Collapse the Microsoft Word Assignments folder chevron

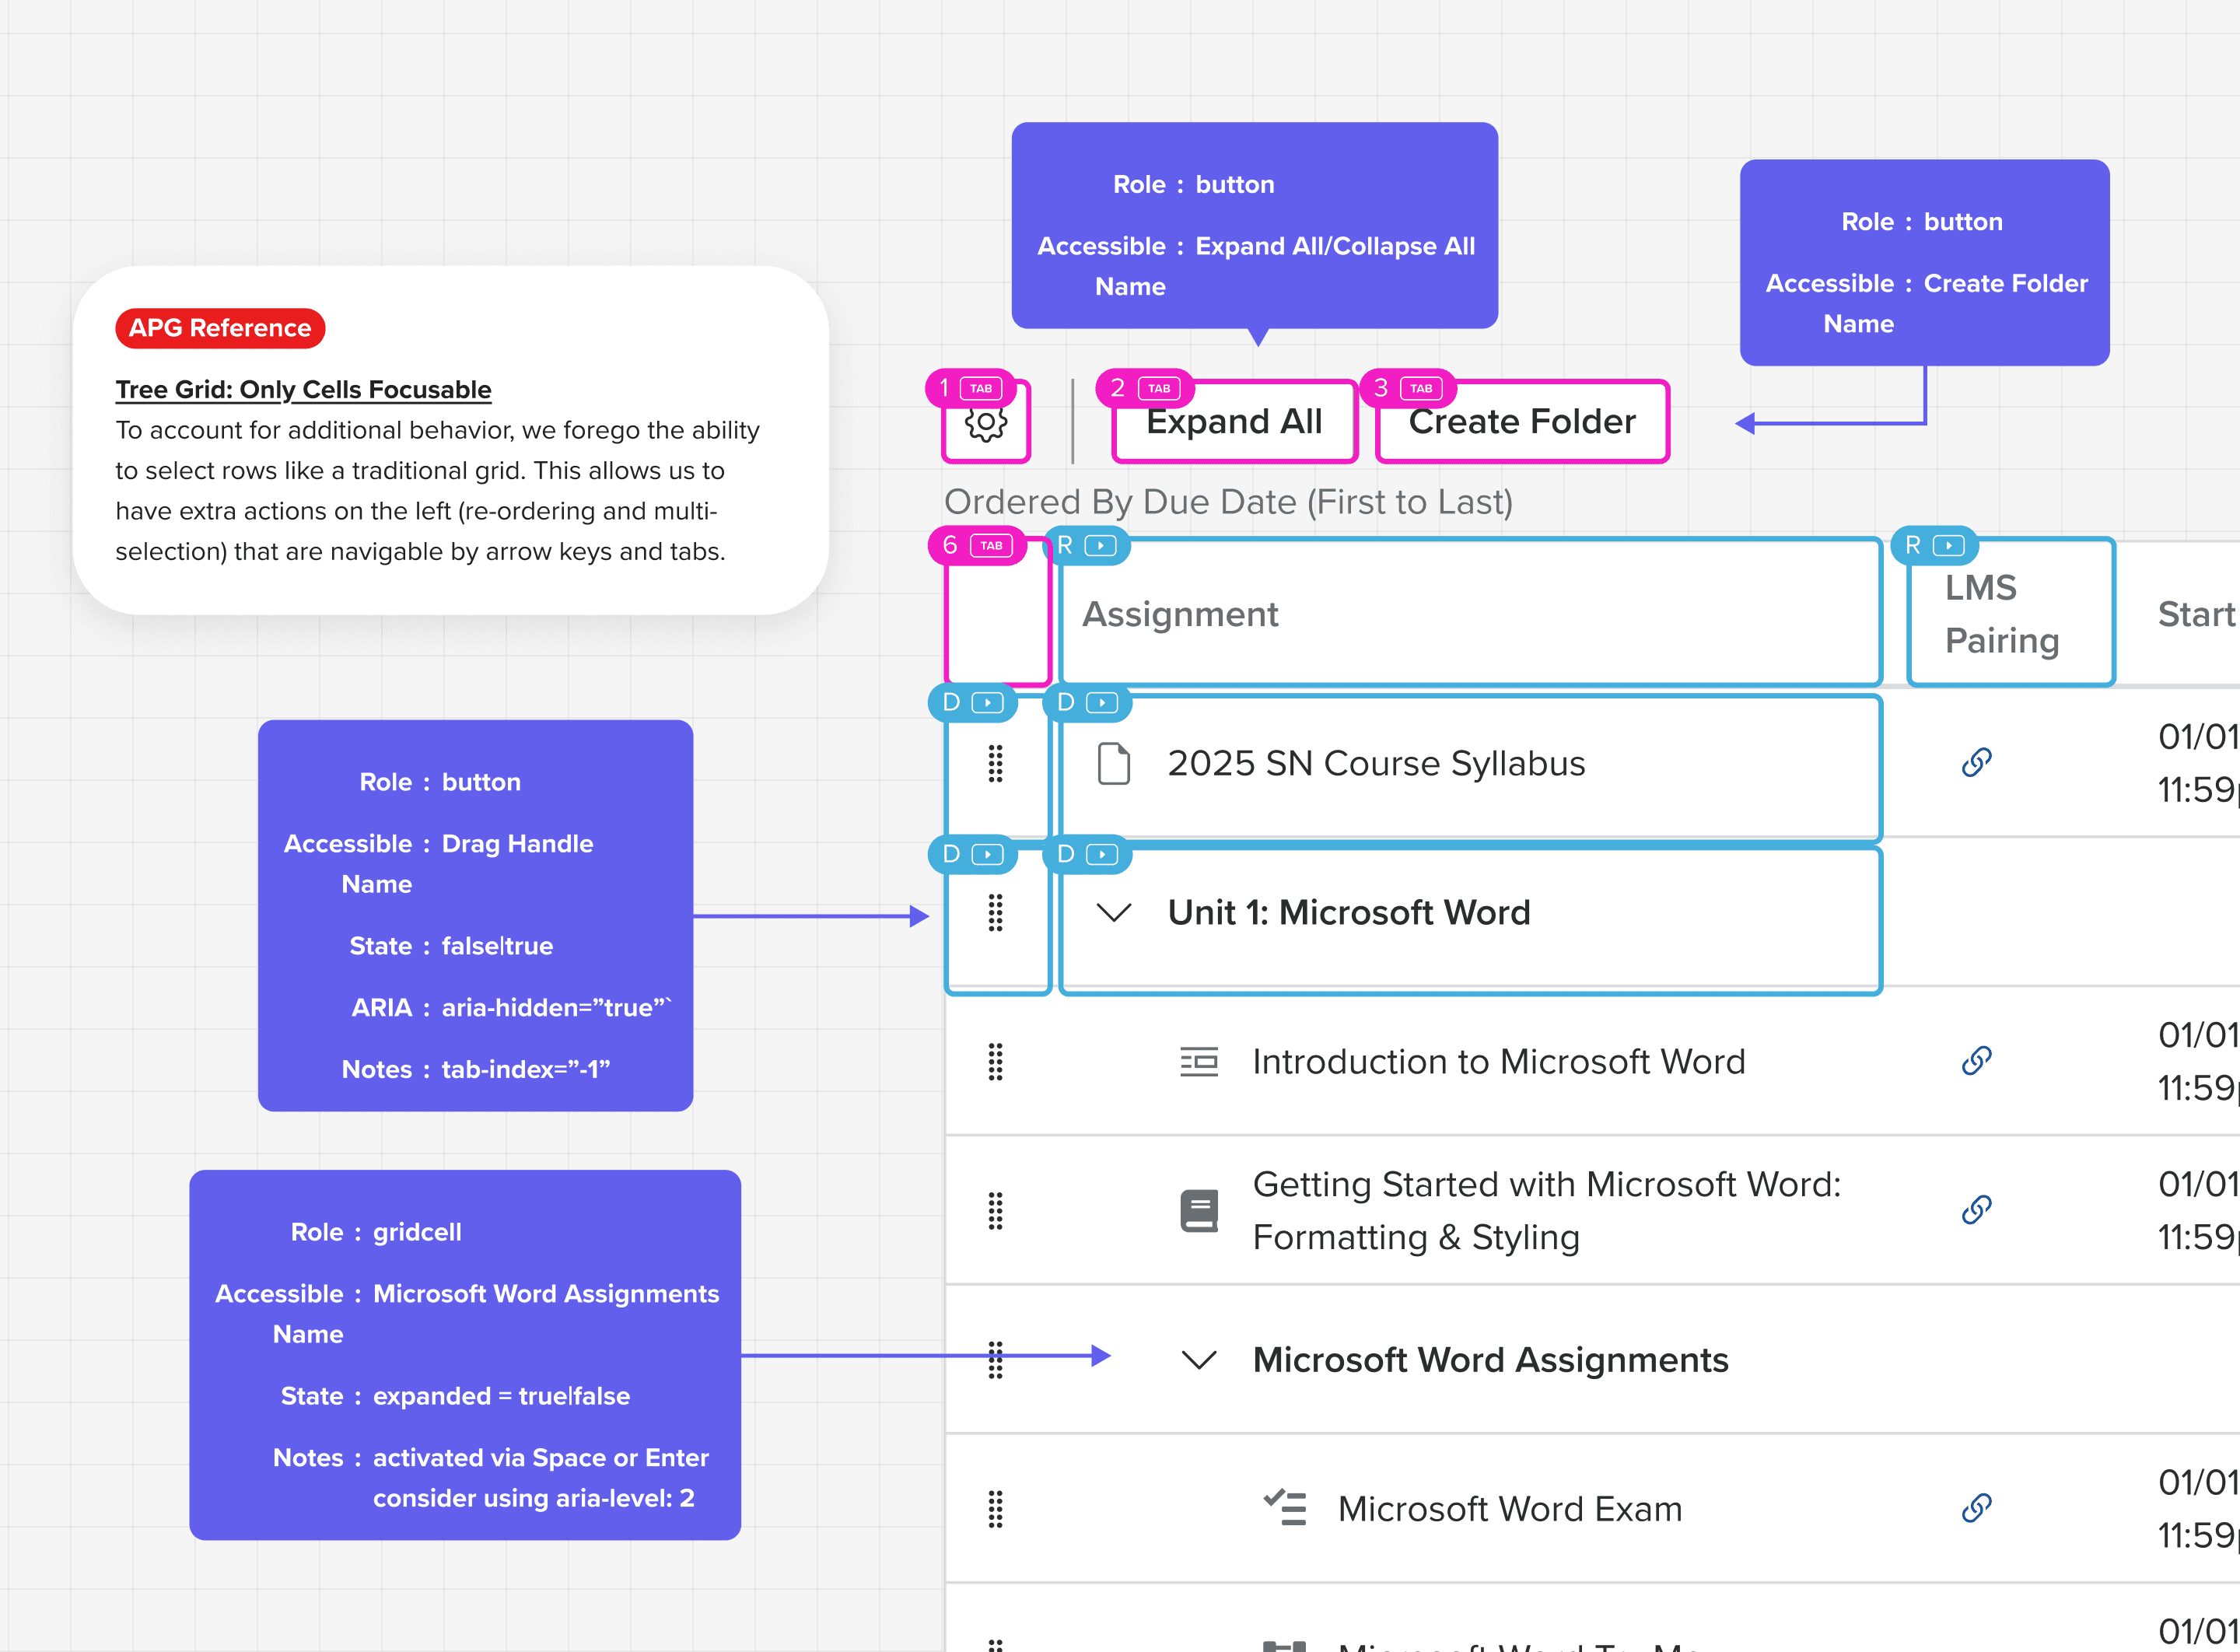(1198, 1359)
